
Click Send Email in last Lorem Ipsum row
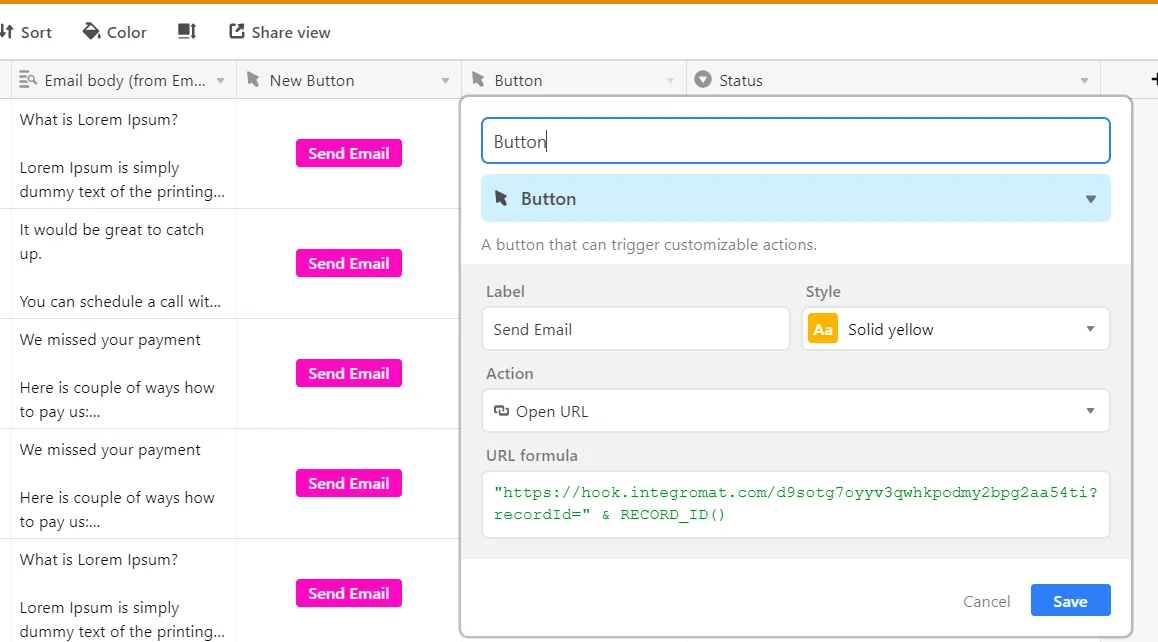(x=349, y=593)
